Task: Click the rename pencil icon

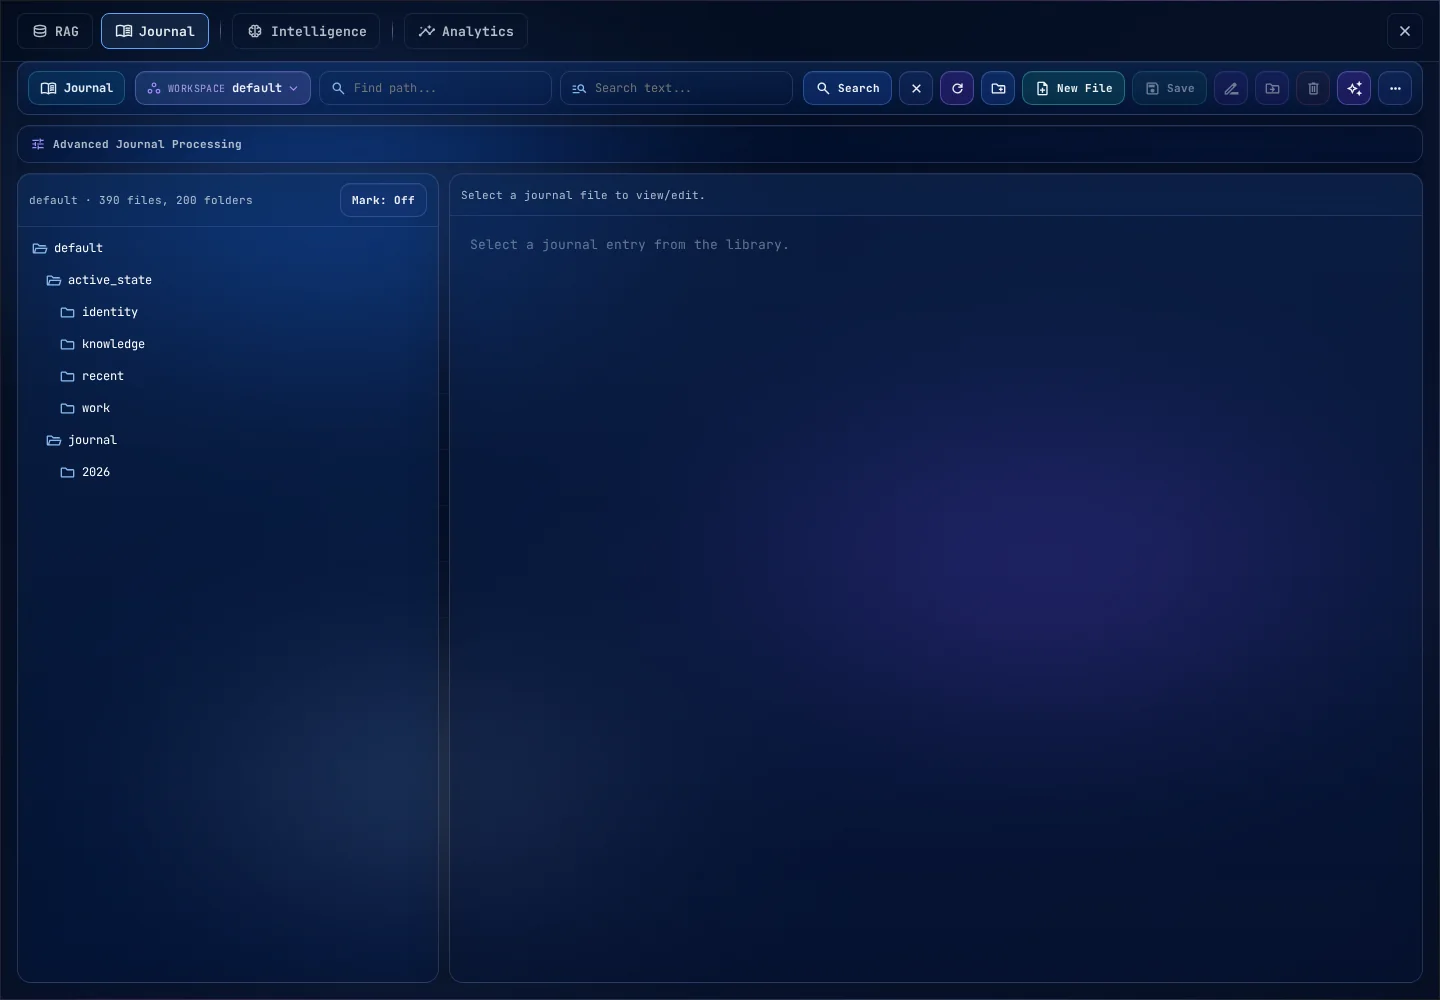Action: [1231, 88]
